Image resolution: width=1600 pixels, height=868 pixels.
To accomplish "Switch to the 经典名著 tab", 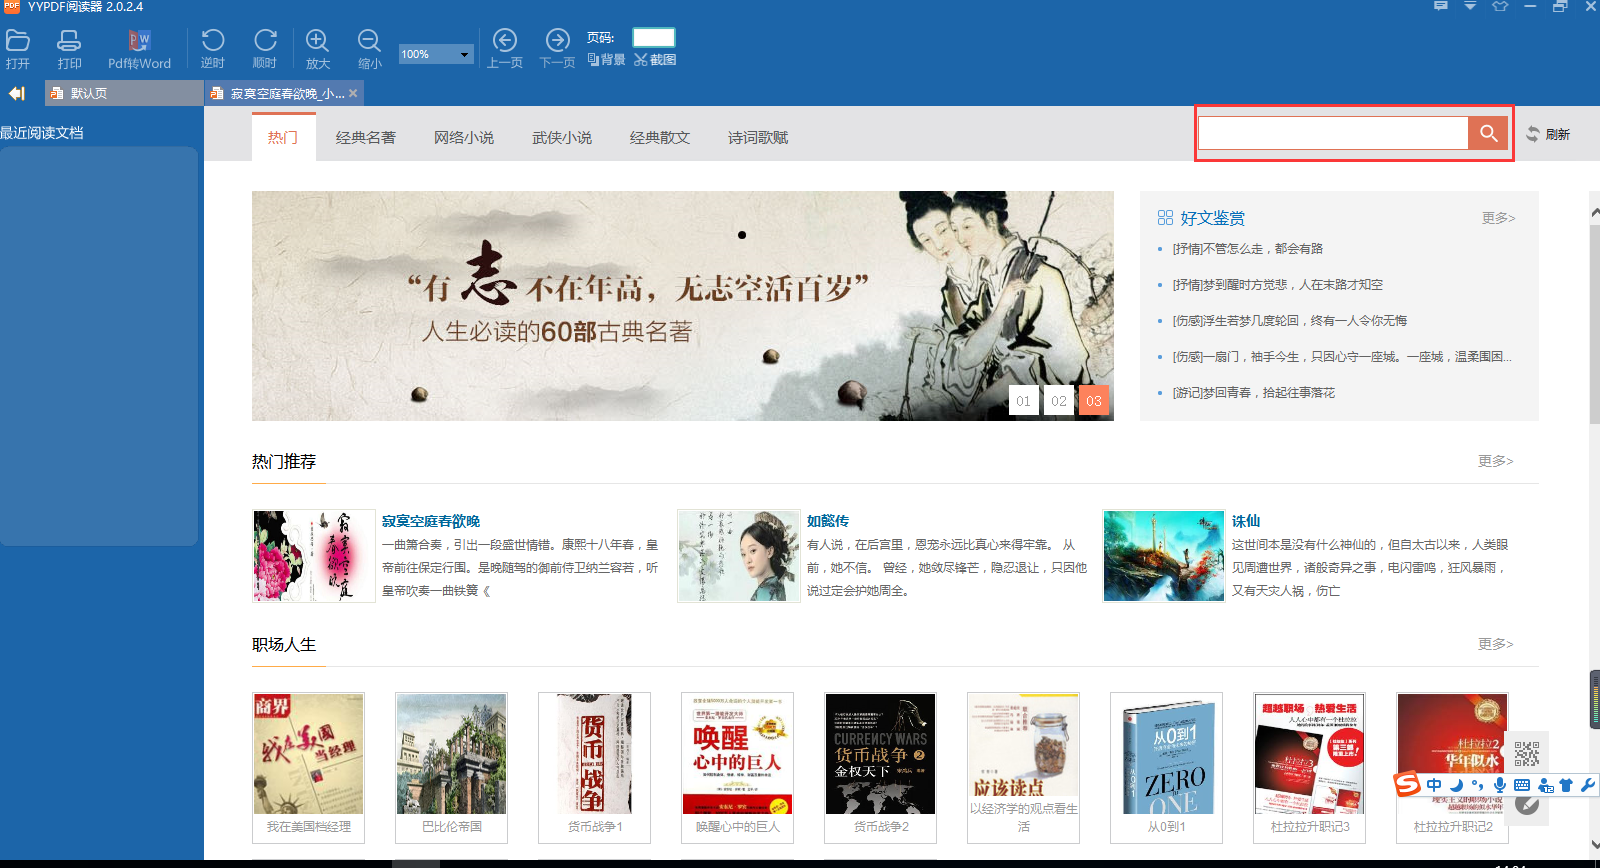I will [x=366, y=138].
